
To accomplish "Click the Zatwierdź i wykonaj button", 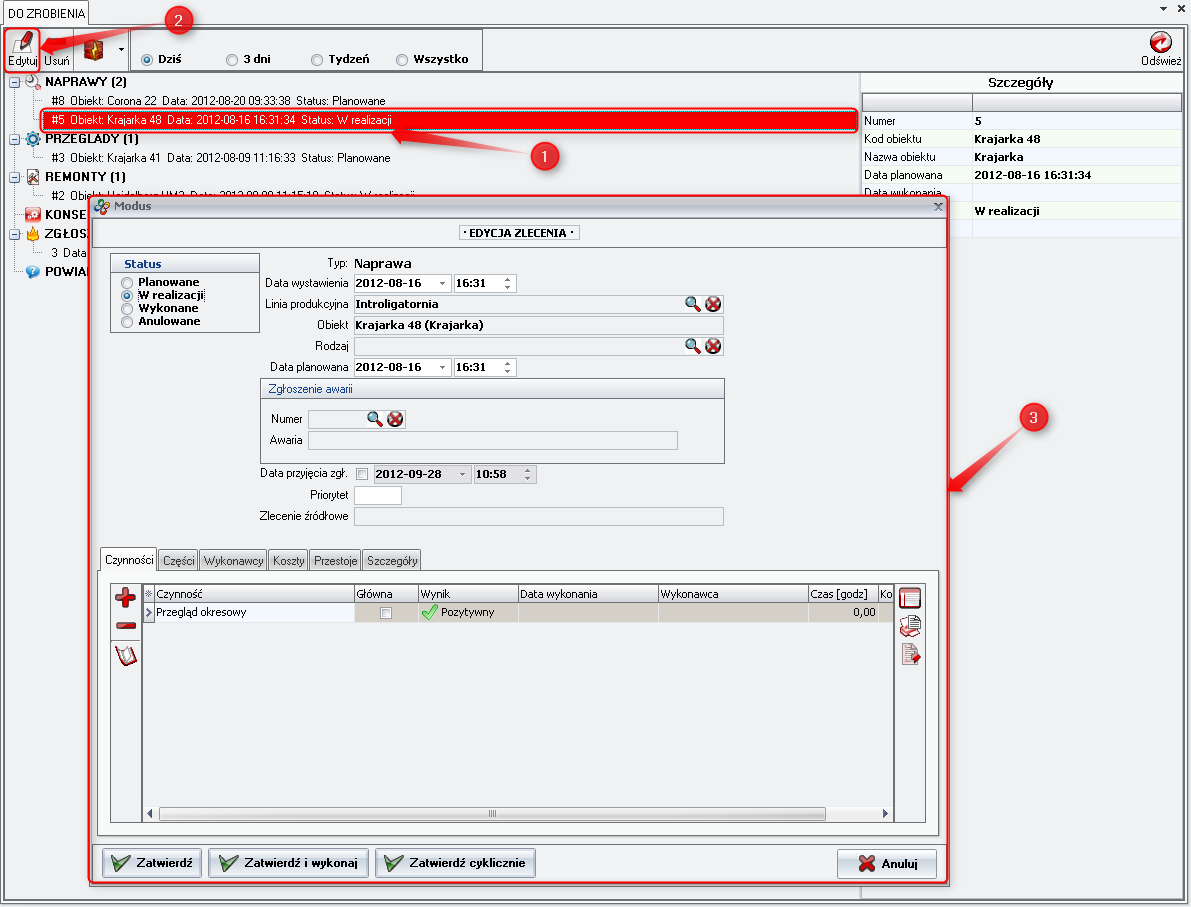I will click(289, 863).
